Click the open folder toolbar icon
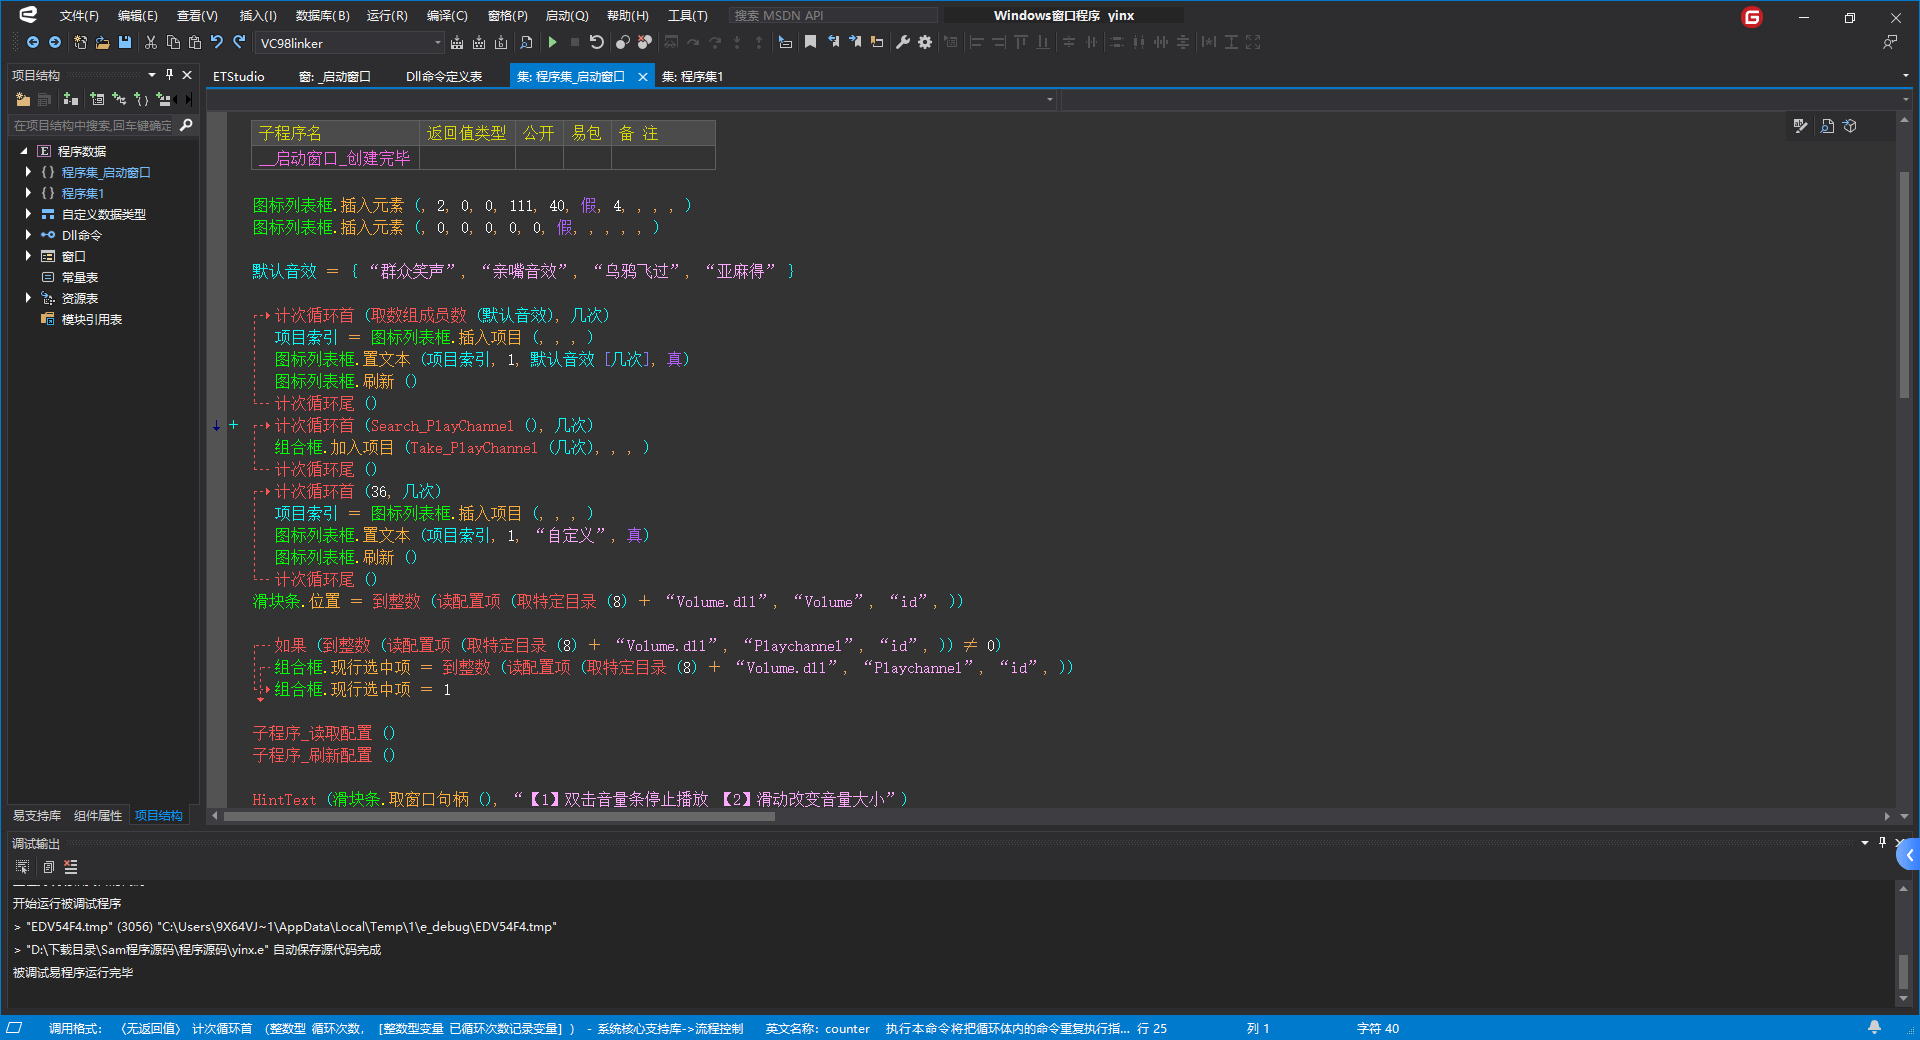The width and height of the screenshot is (1920, 1040). point(102,42)
